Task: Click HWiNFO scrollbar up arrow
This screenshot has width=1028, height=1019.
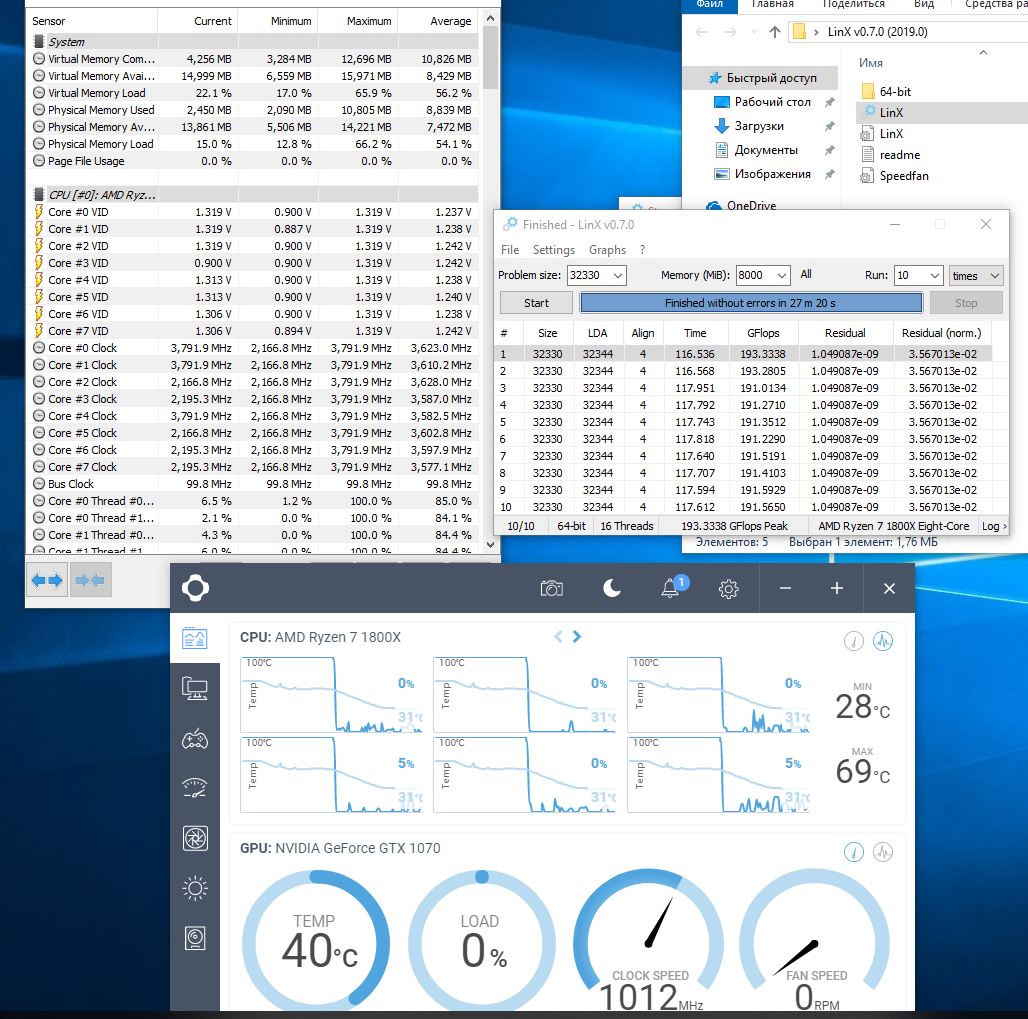Action: click(490, 18)
